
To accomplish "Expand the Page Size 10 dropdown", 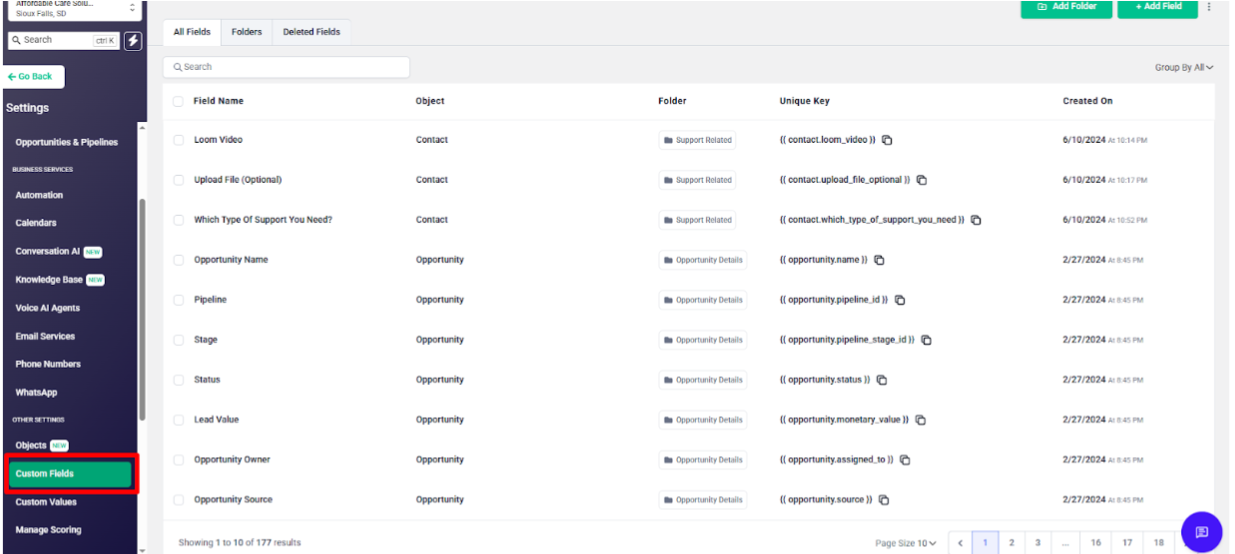I will click(x=906, y=543).
